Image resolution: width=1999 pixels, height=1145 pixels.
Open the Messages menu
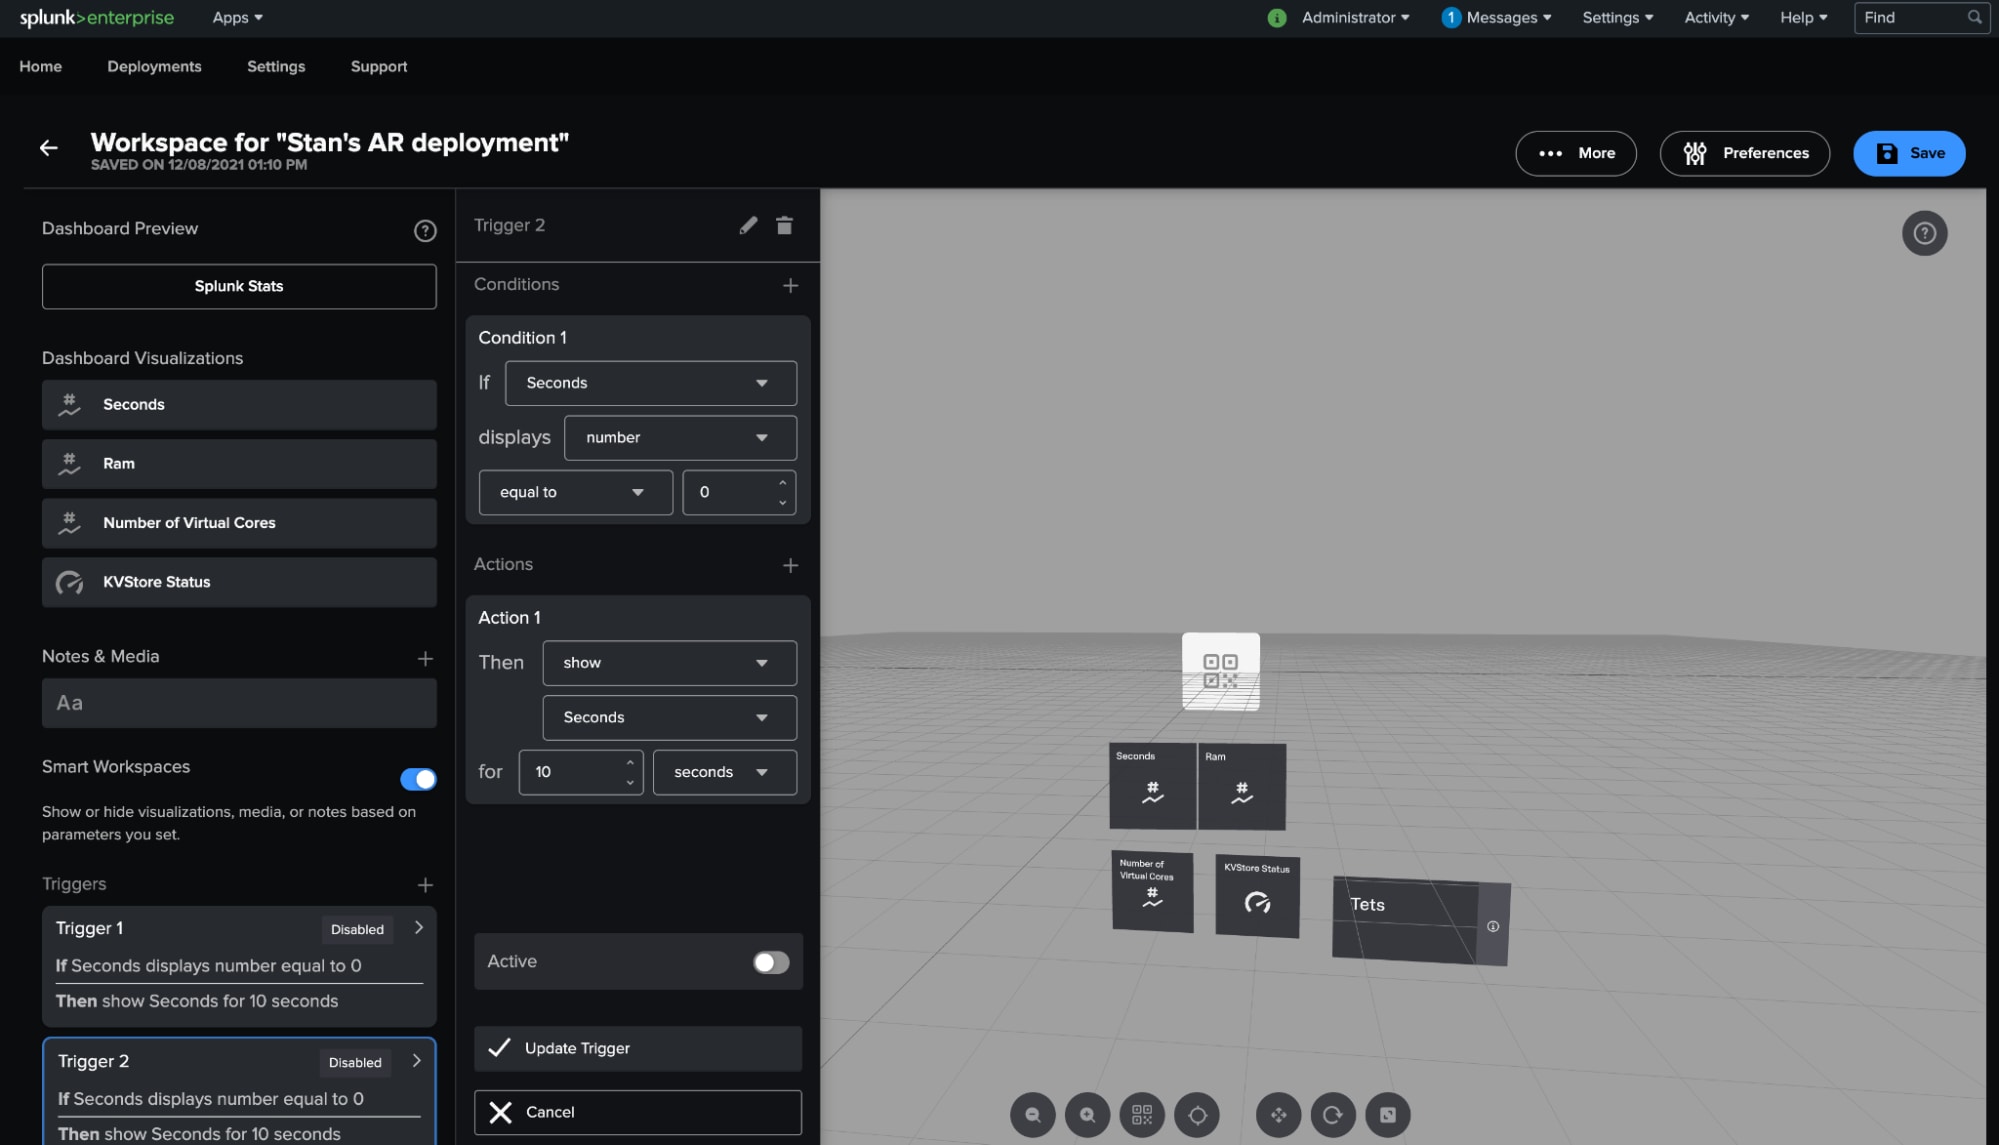1508,18
